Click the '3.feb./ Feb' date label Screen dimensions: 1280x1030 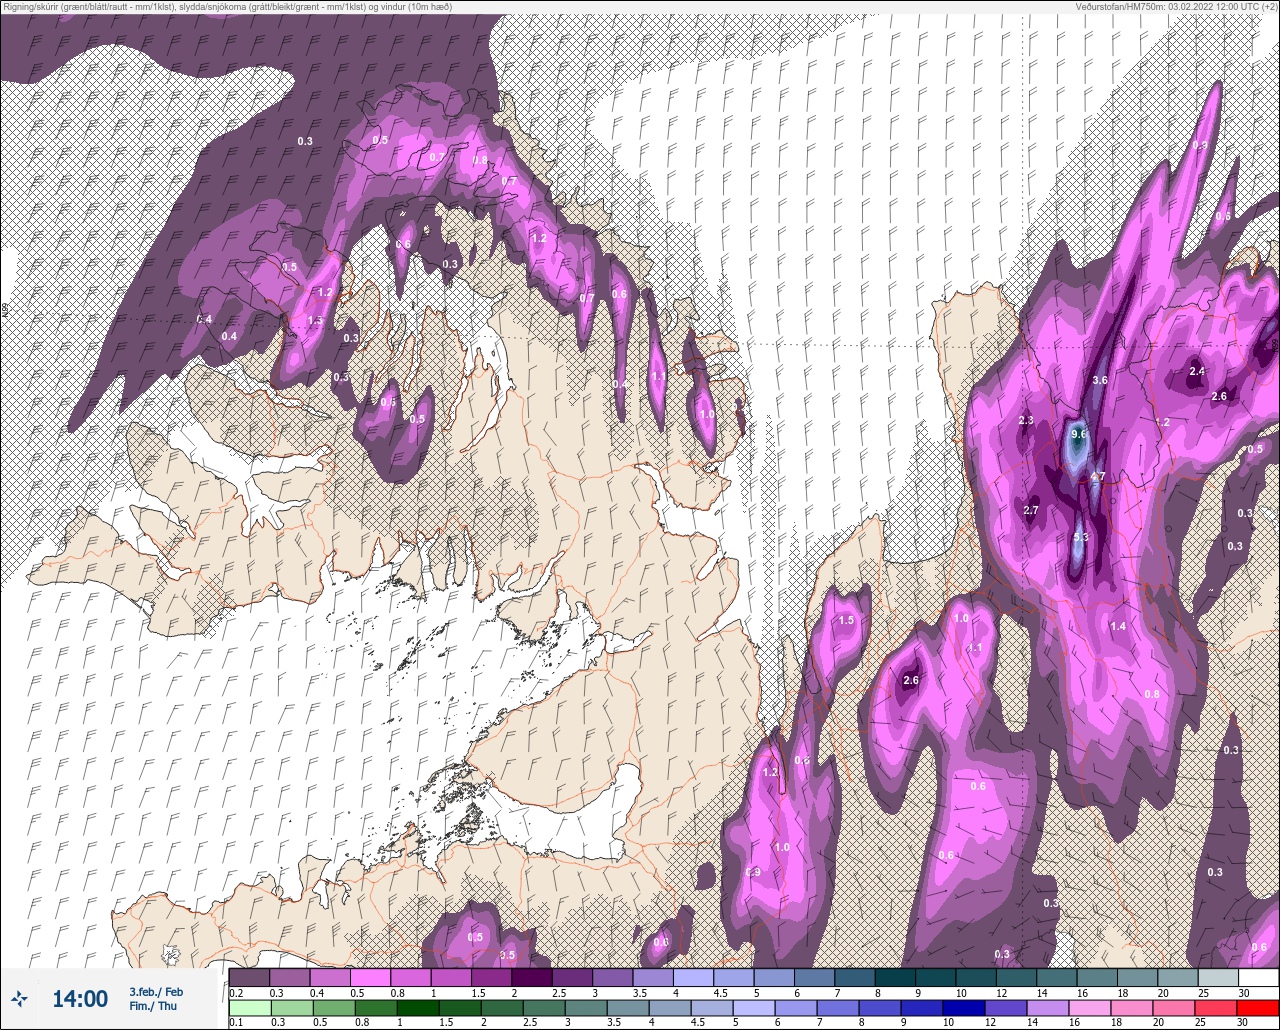pyautogui.click(x=156, y=991)
